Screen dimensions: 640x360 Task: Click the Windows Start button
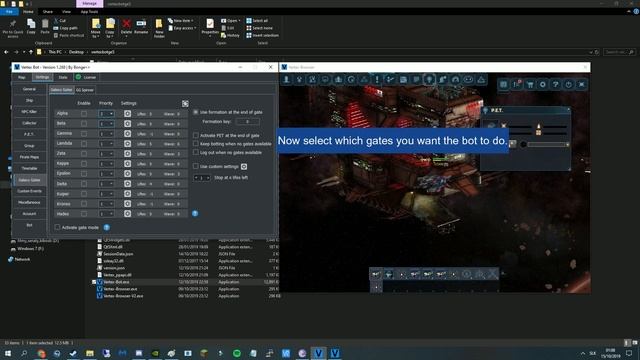[x=8, y=353]
